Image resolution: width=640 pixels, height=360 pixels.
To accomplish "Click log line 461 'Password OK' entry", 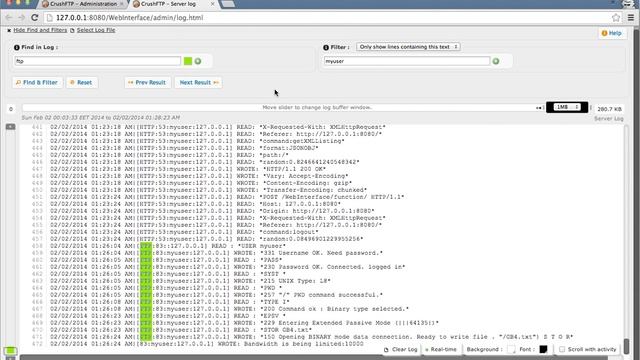I will 227,267.
